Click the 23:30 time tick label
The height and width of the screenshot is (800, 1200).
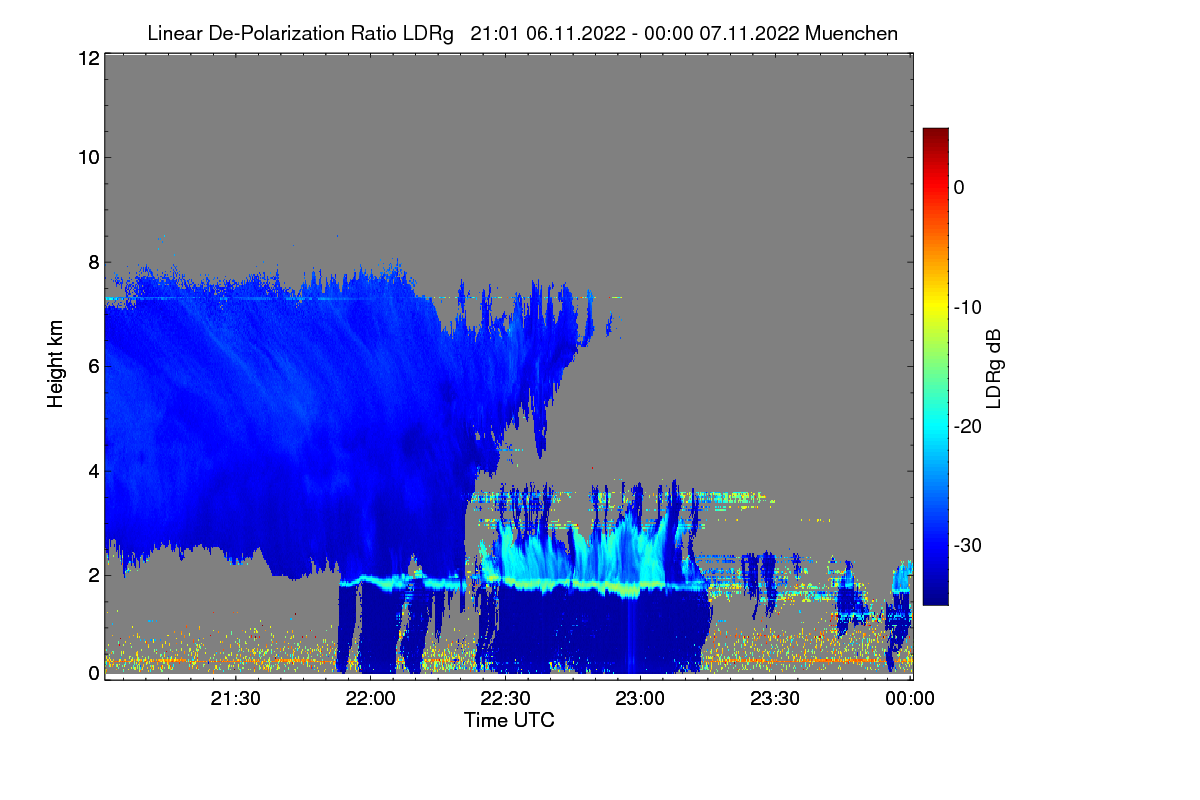pyautogui.click(x=776, y=699)
